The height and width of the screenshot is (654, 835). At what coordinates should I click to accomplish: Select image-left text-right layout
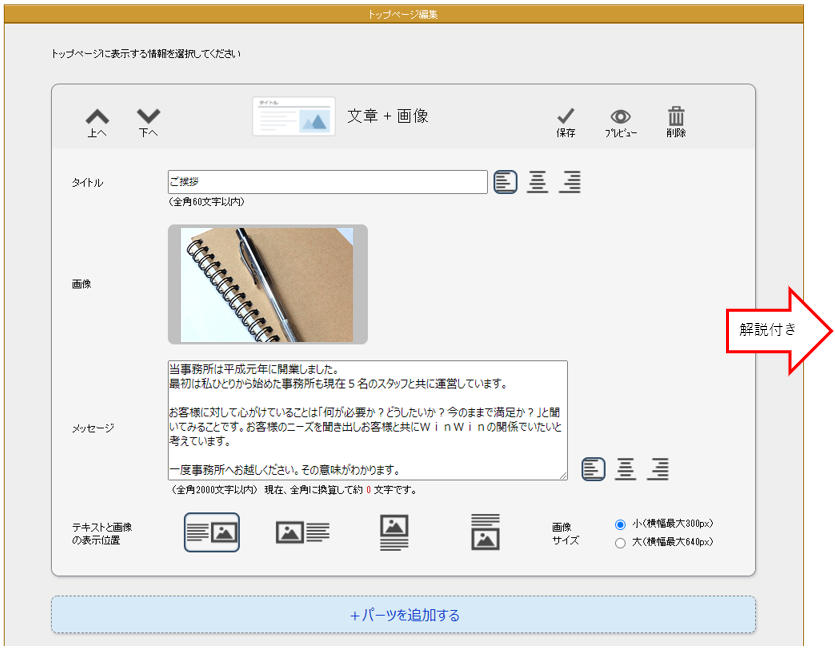coord(303,533)
